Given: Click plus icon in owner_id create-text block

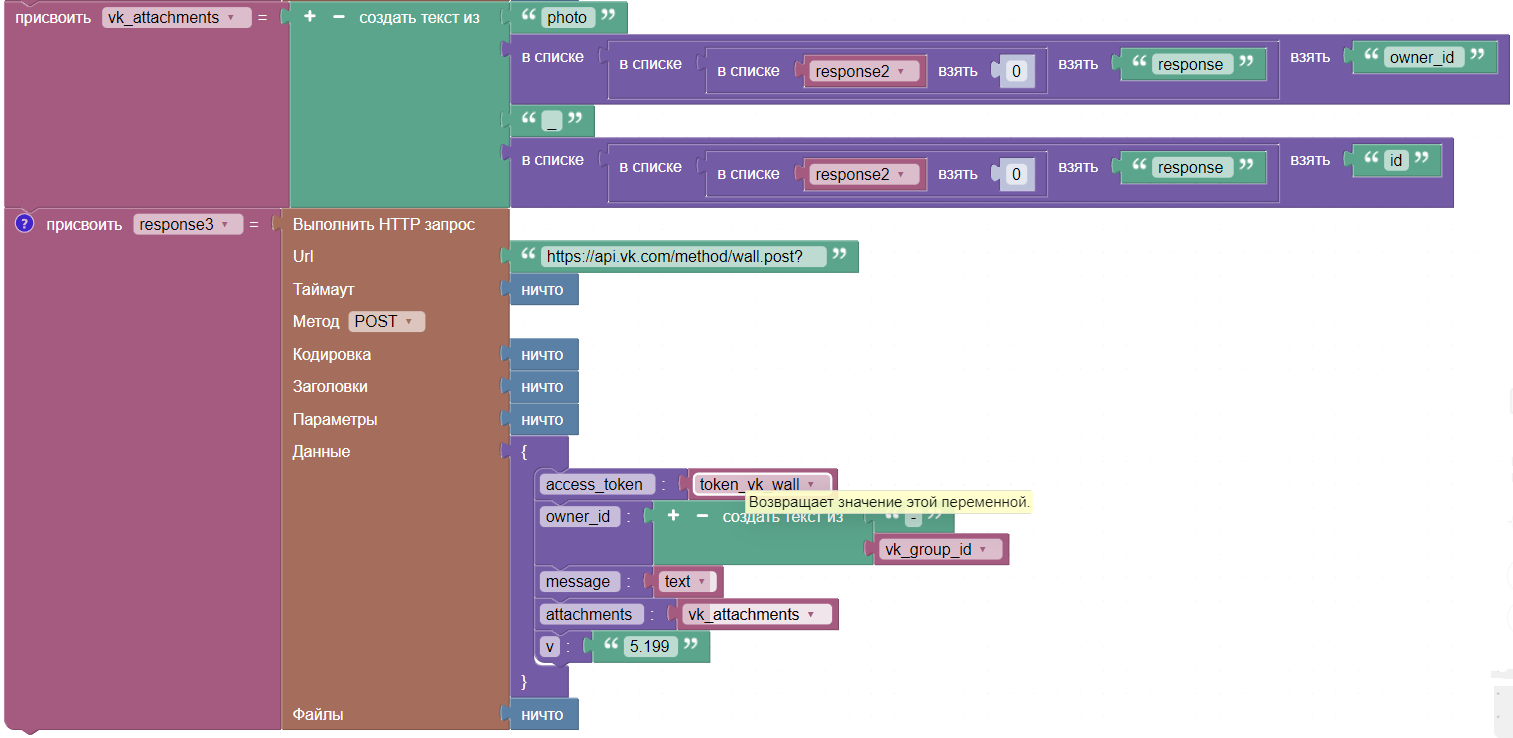Looking at the screenshot, I should pos(674,516).
